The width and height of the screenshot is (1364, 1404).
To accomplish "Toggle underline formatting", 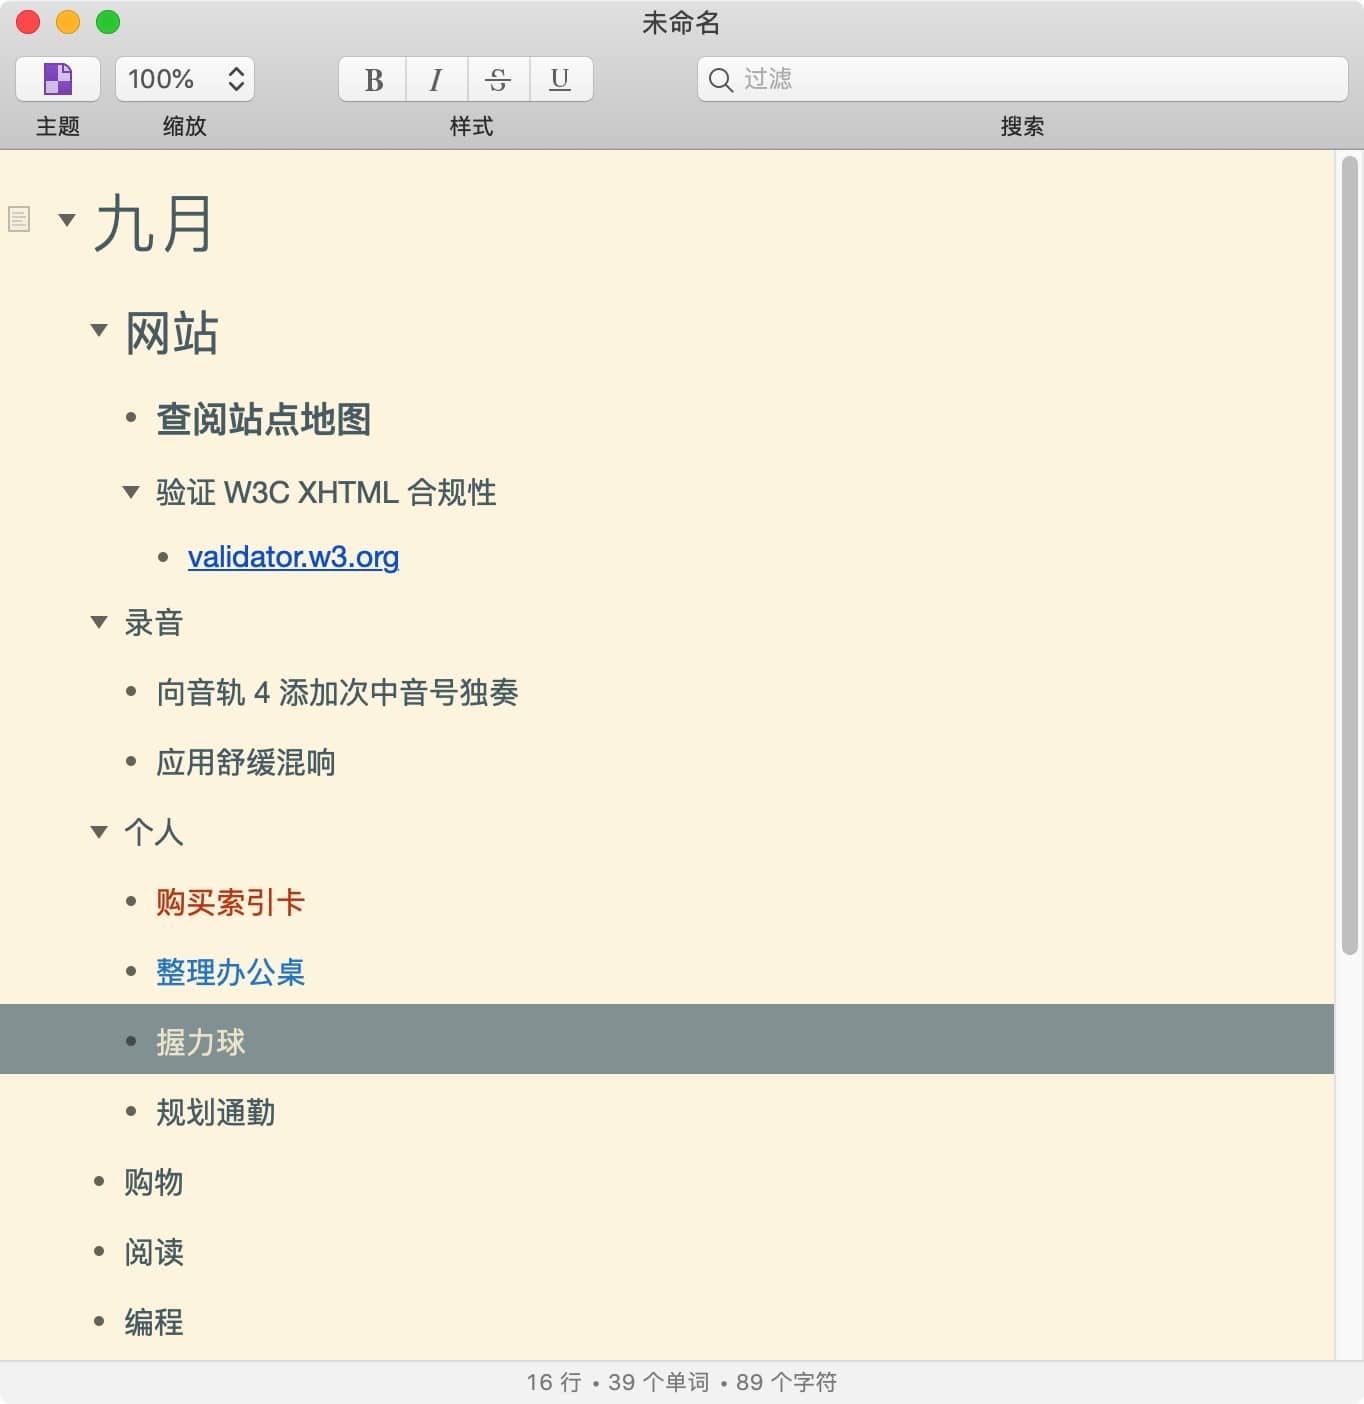I will point(560,79).
